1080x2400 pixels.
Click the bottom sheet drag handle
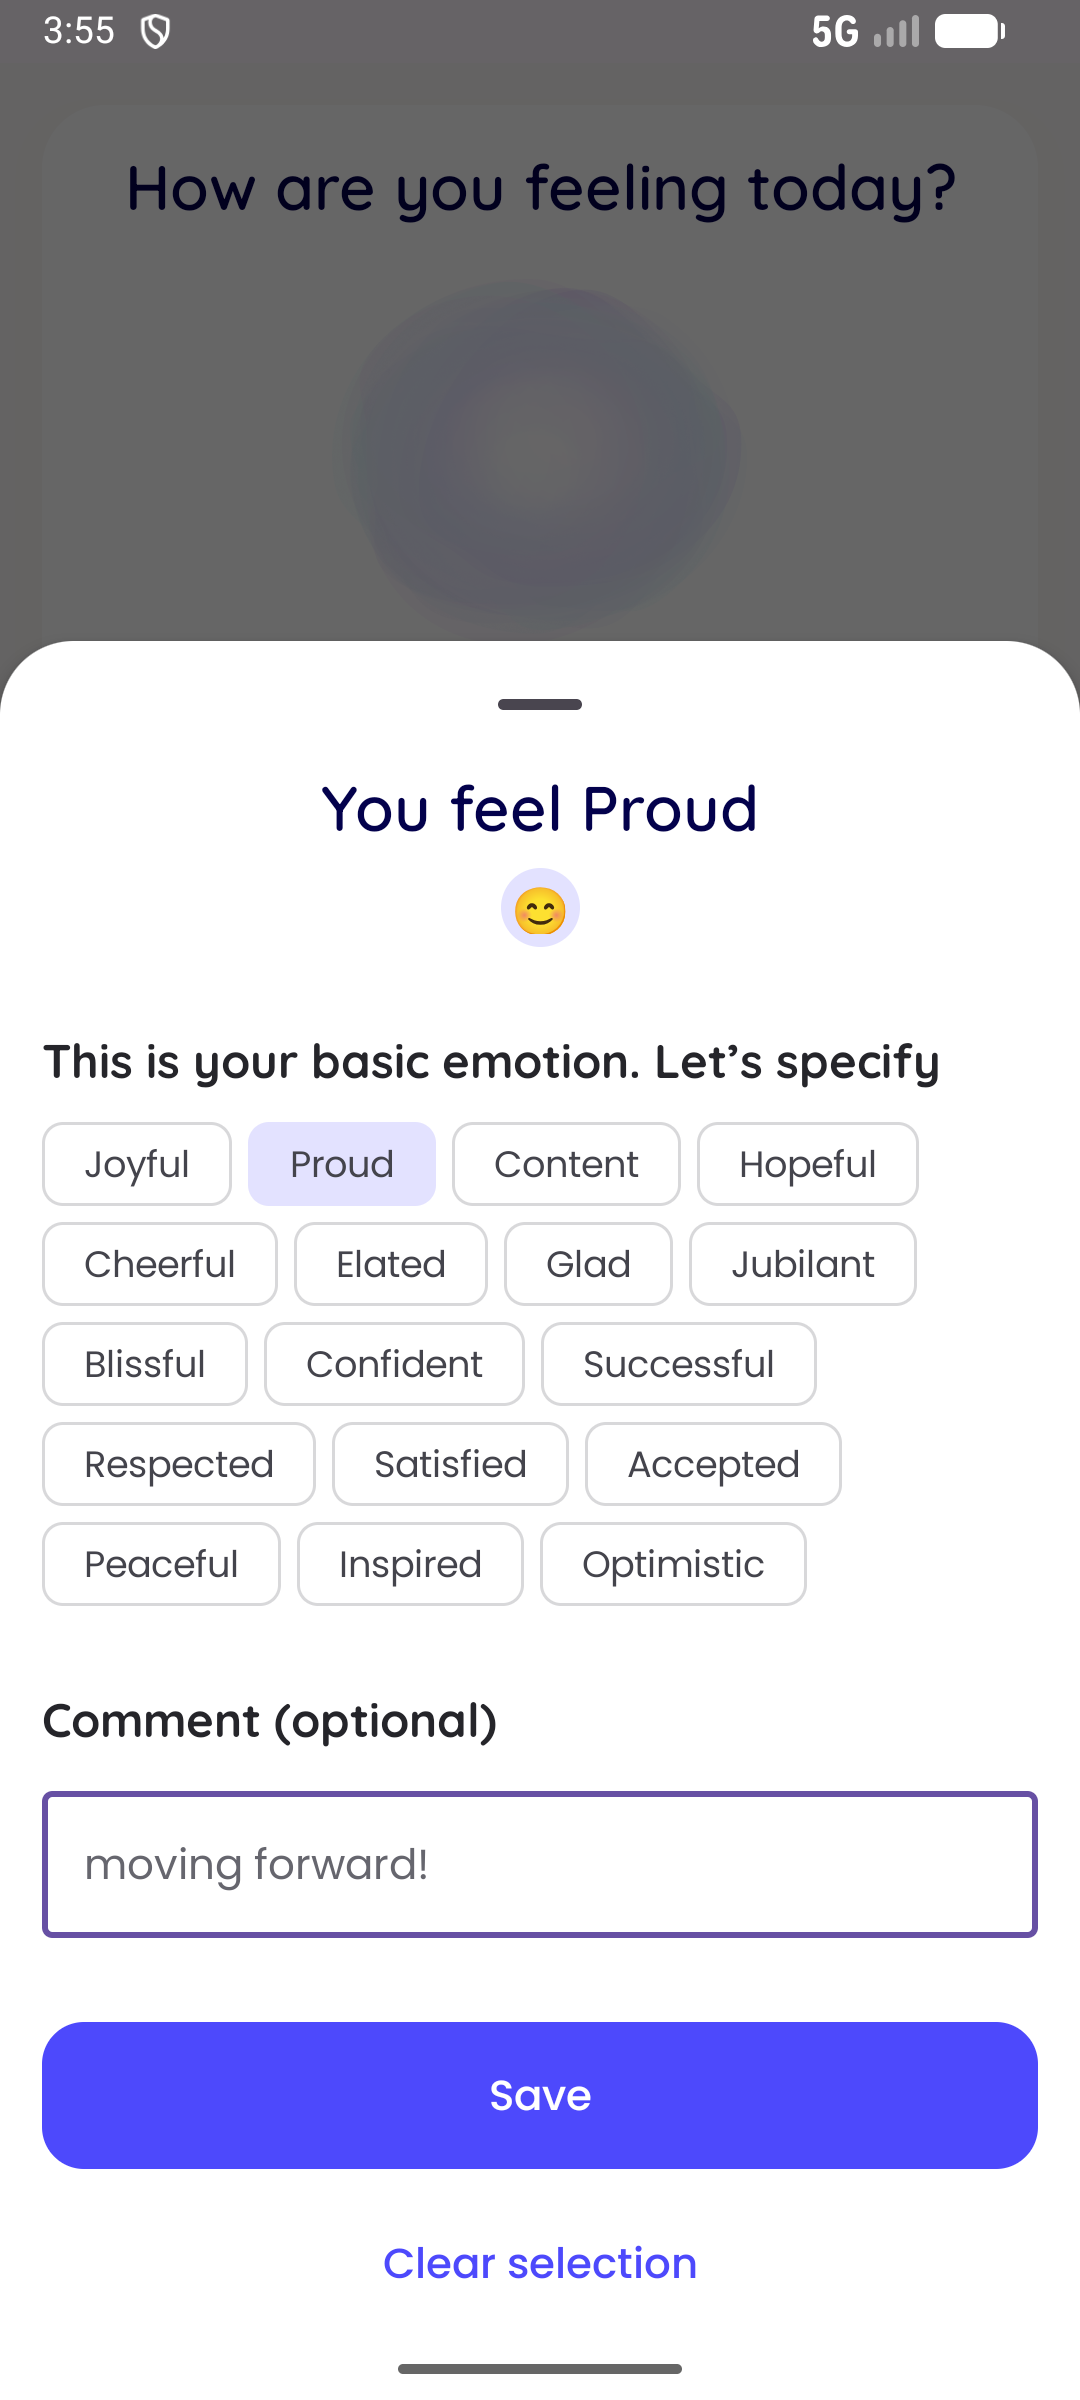(x=540, y=705)
